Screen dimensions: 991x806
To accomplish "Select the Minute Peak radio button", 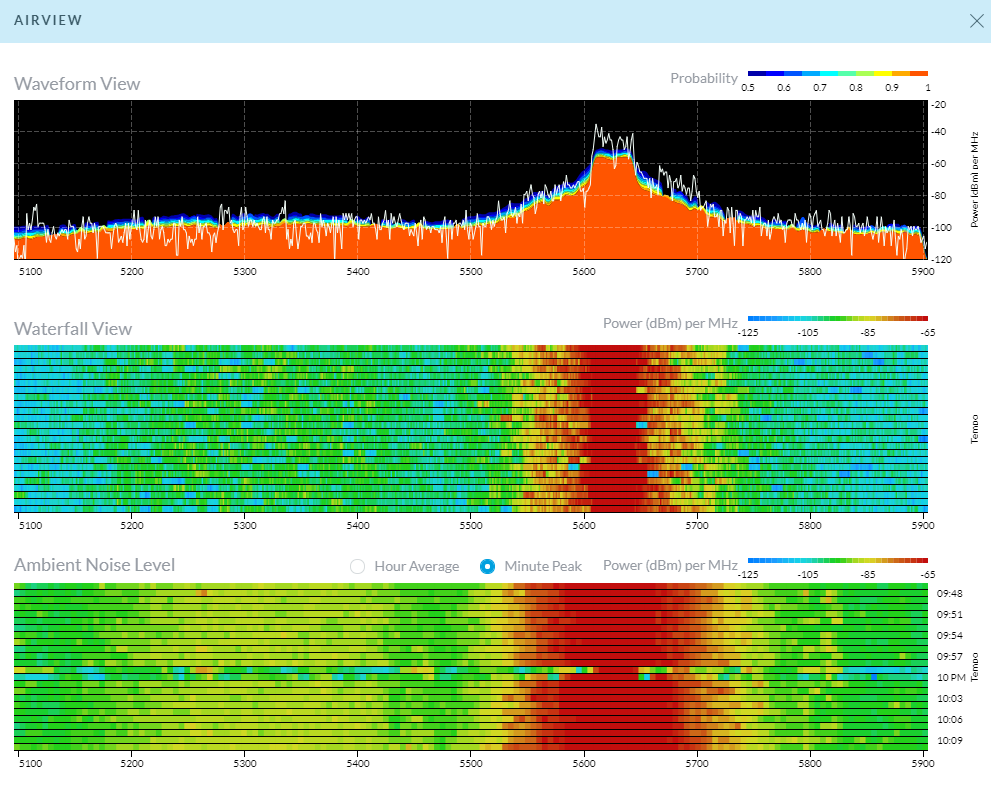I will pos(487,566).
